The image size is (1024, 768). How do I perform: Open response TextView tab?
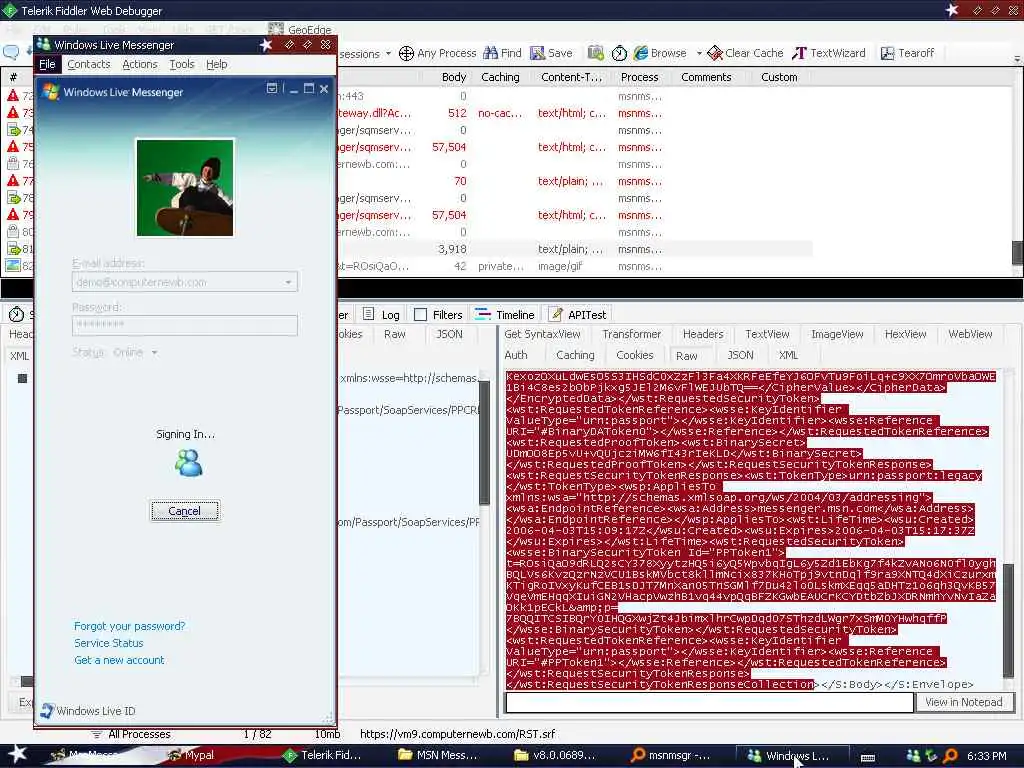pyautogui.click(x=767, y=334)
